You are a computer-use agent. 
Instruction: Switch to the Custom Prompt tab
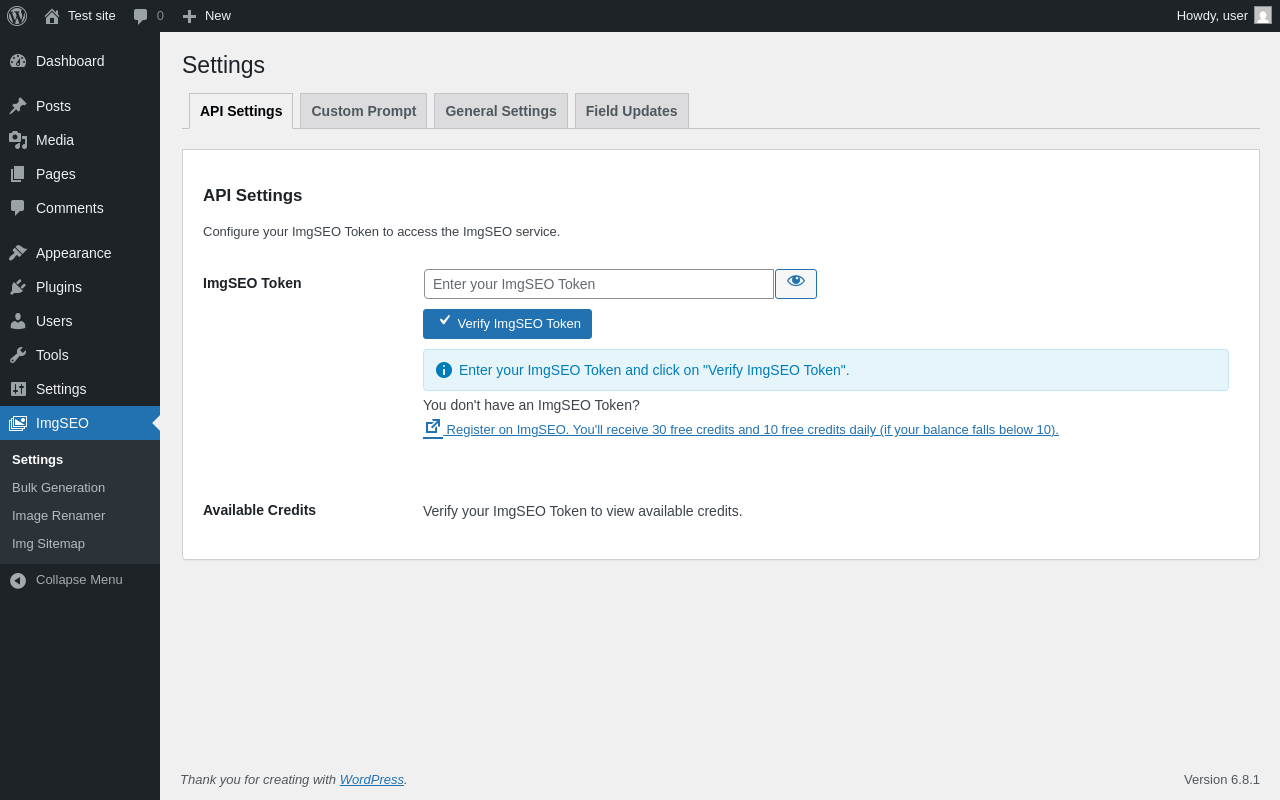[364, 111]
